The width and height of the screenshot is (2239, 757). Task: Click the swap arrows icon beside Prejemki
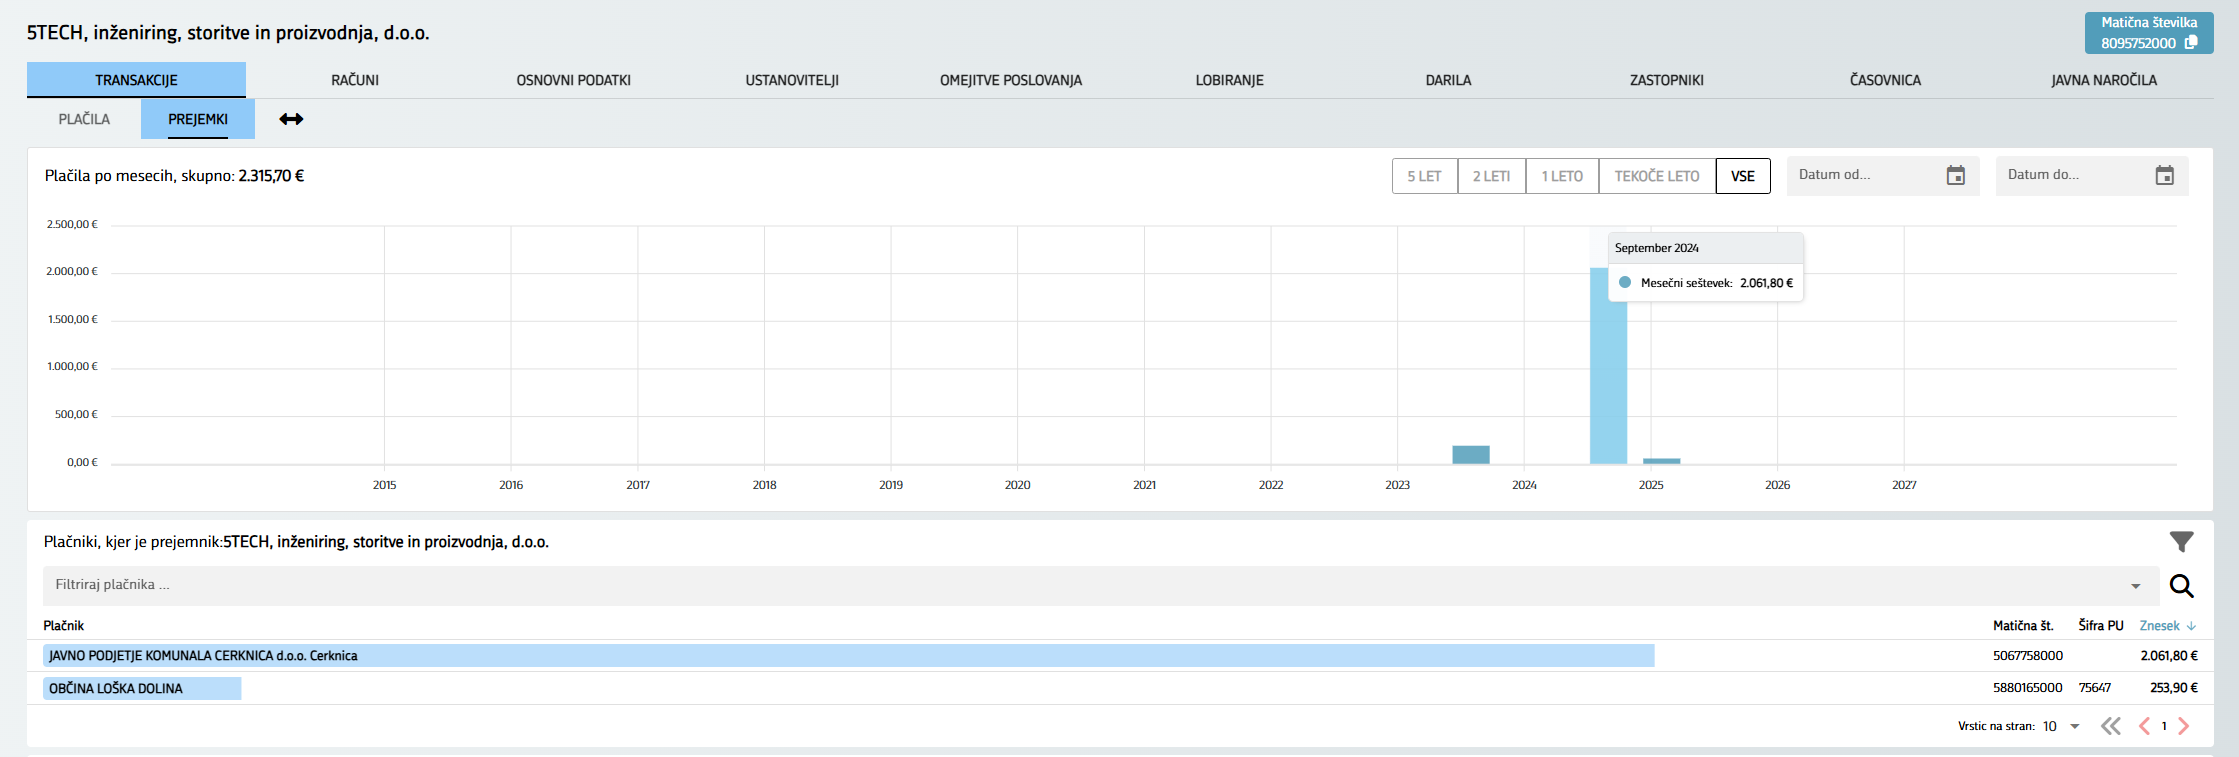pyautogui.click(x=291, y=119)
